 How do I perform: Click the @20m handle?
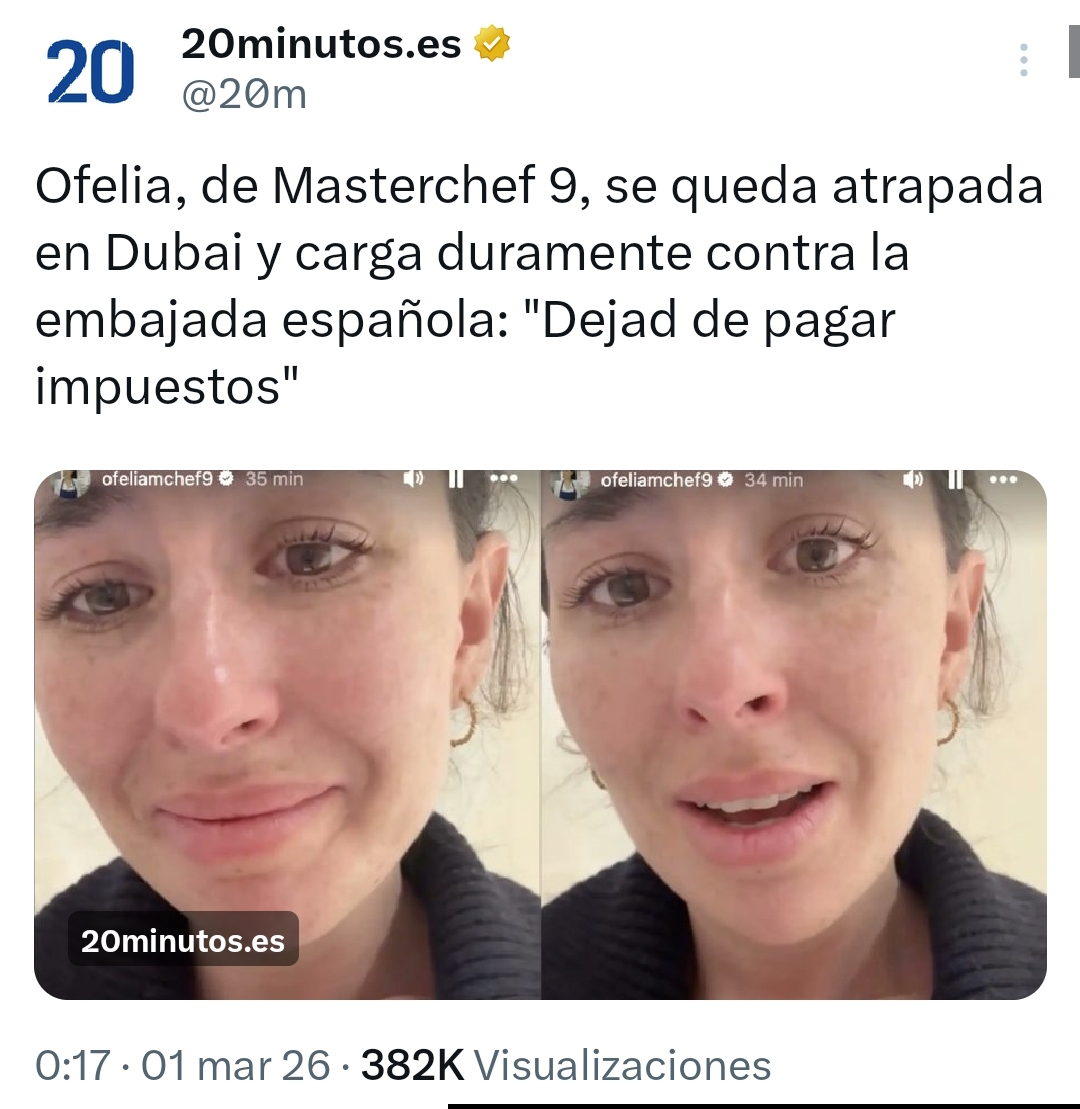244,94
